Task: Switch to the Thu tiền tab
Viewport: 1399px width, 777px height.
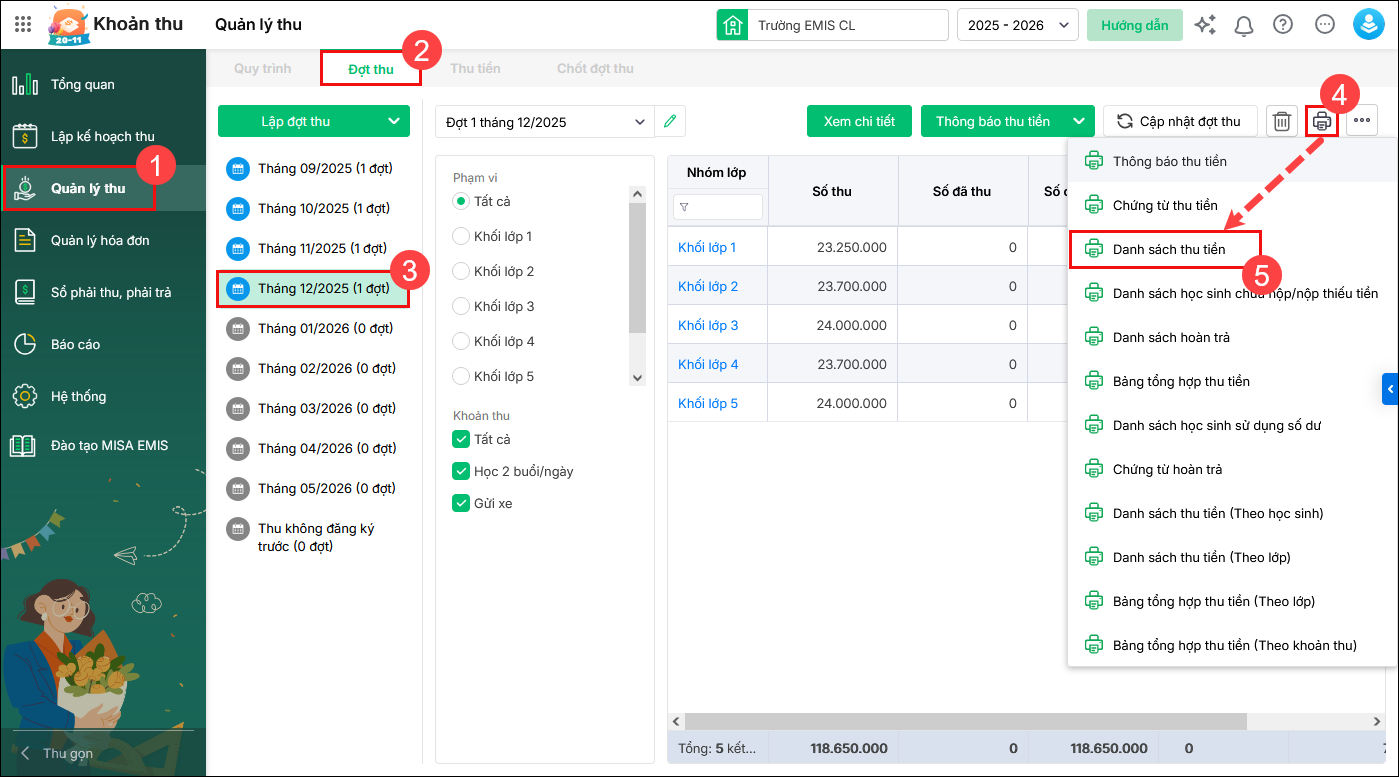Action: click(x=475, y=69)
